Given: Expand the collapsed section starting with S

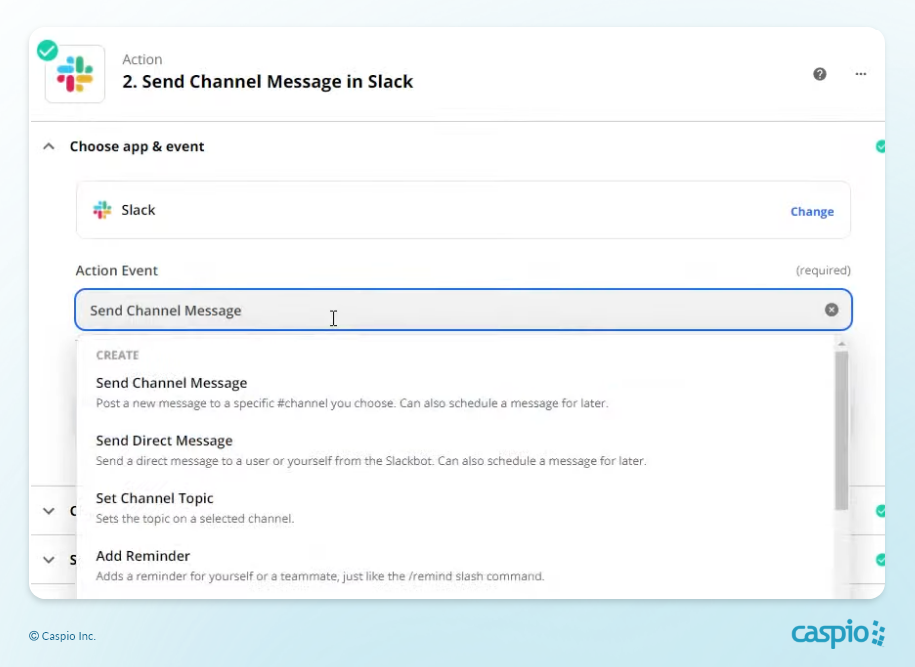Looking at the screenshot, I should [x=49, y=560].
